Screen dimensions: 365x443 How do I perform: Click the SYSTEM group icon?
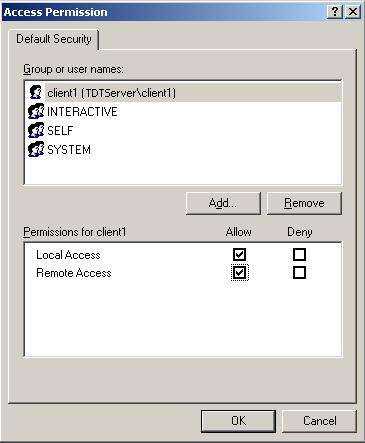point(36,149)
